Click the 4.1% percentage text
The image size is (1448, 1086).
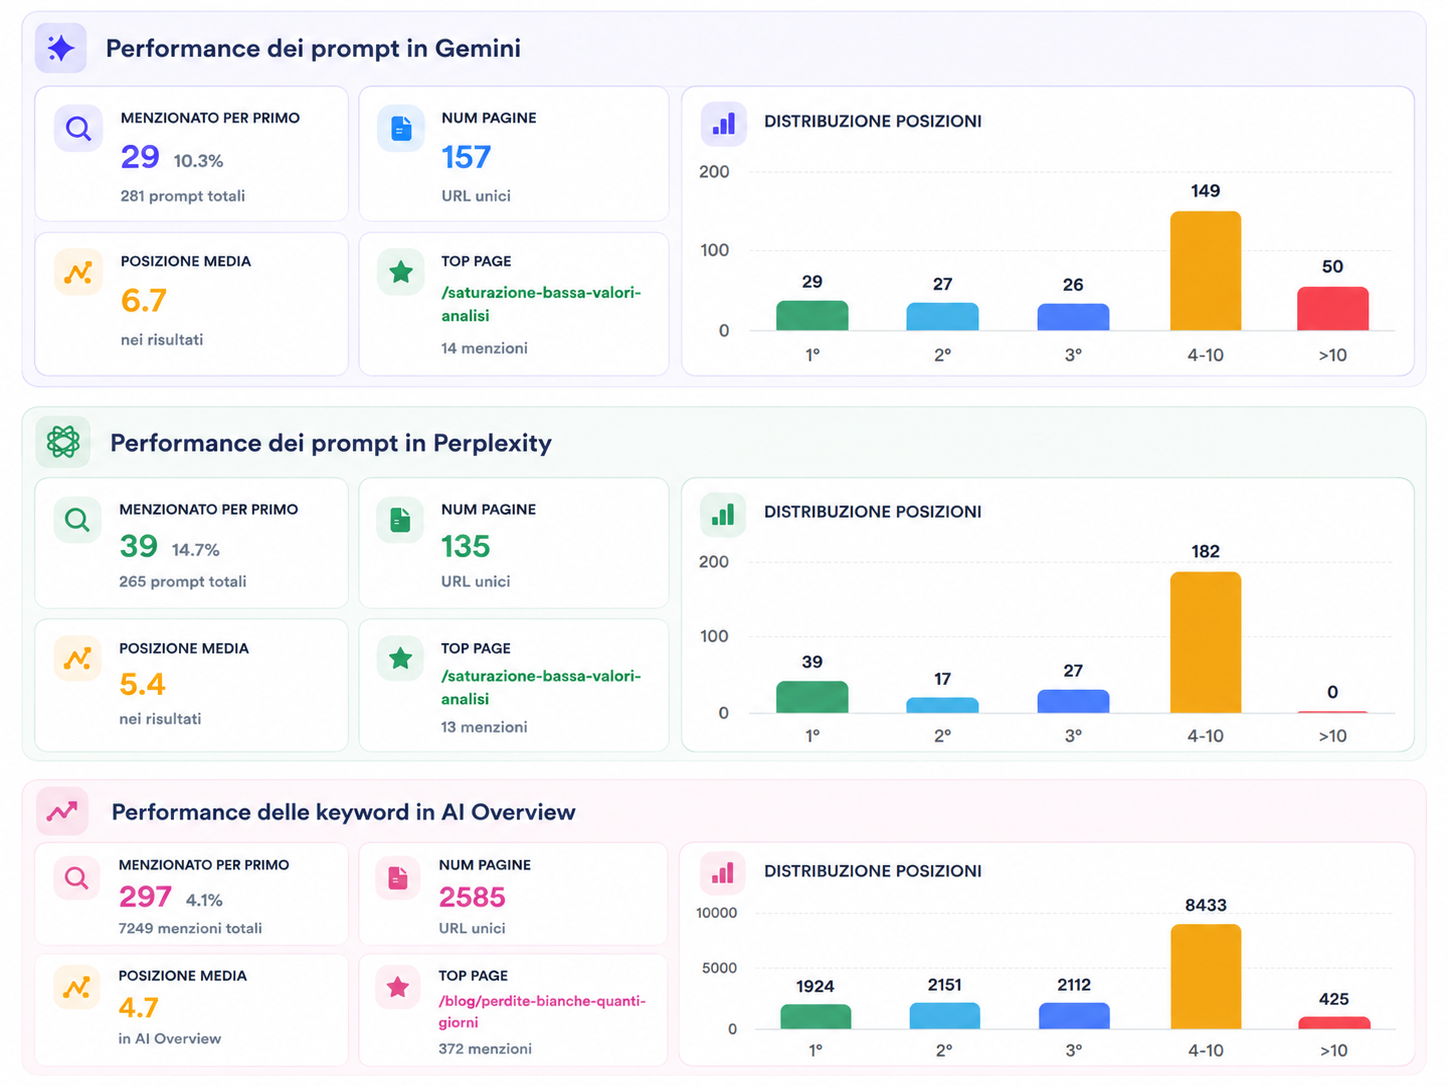click(204, 900)
